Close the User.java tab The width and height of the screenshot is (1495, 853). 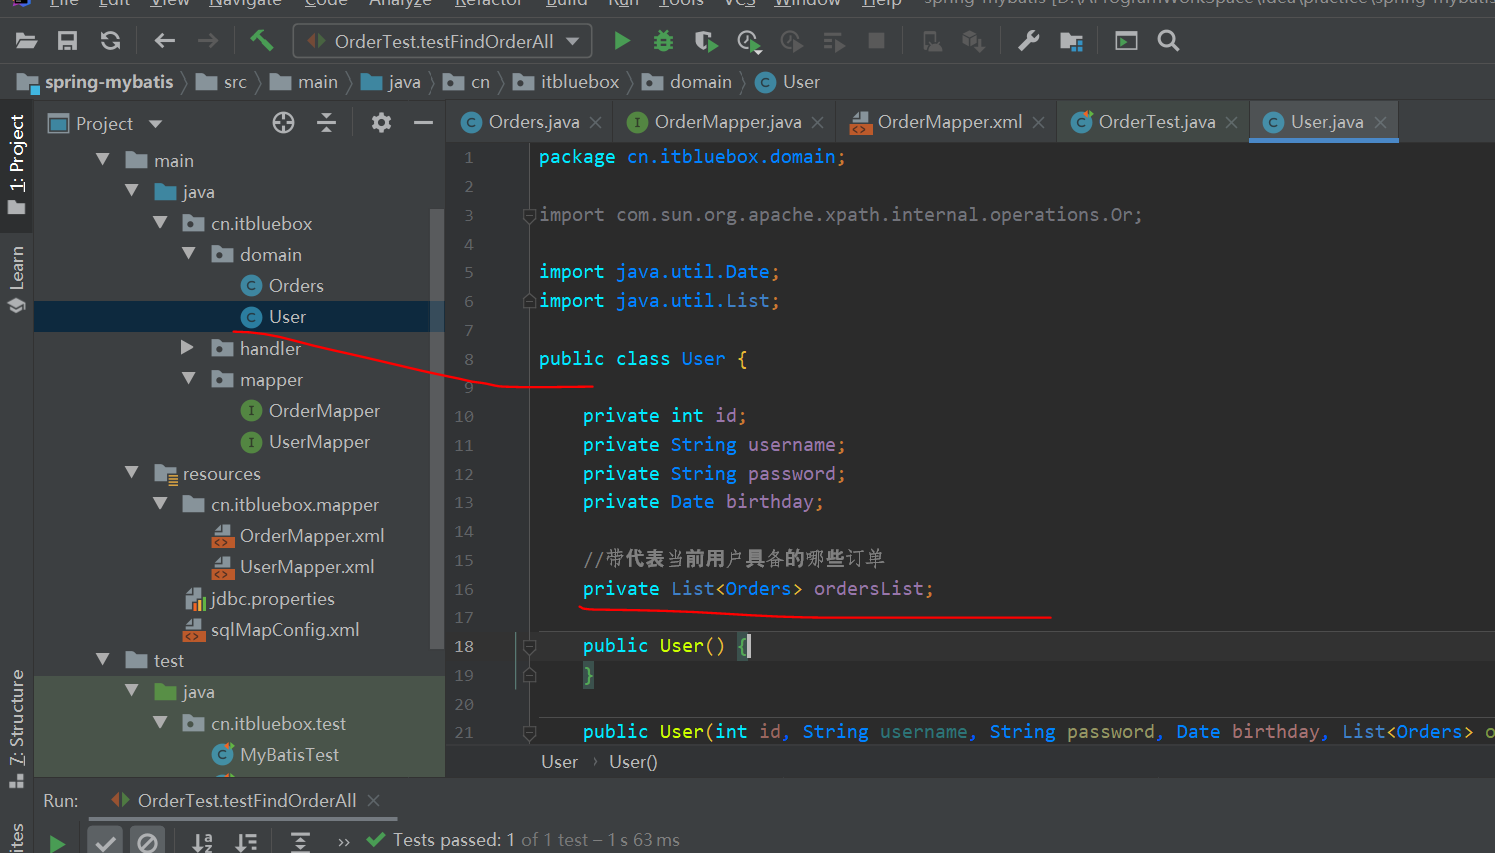(x=1381, y=122)
